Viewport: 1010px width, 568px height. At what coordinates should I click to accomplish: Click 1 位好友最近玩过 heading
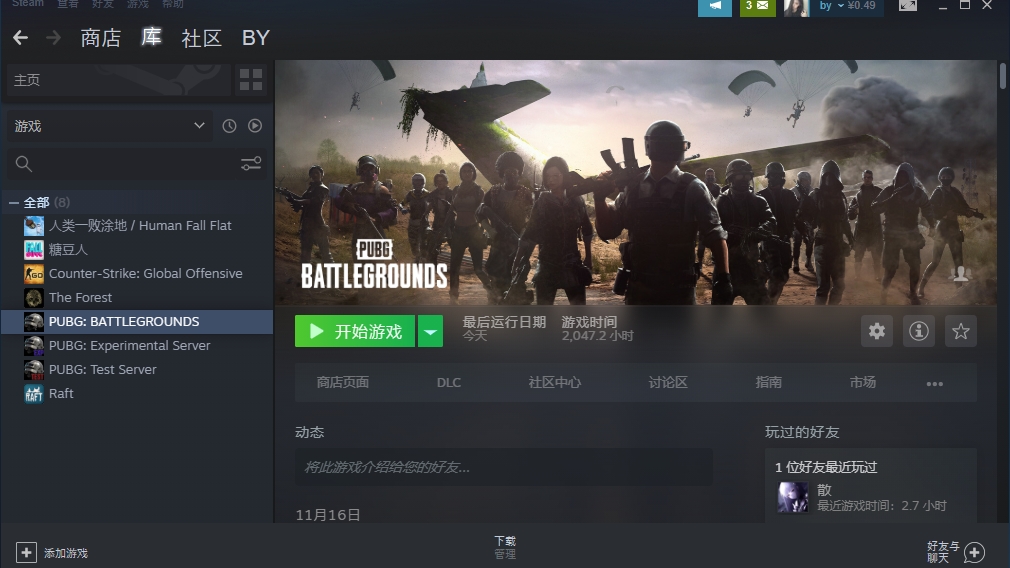point(826,467)
